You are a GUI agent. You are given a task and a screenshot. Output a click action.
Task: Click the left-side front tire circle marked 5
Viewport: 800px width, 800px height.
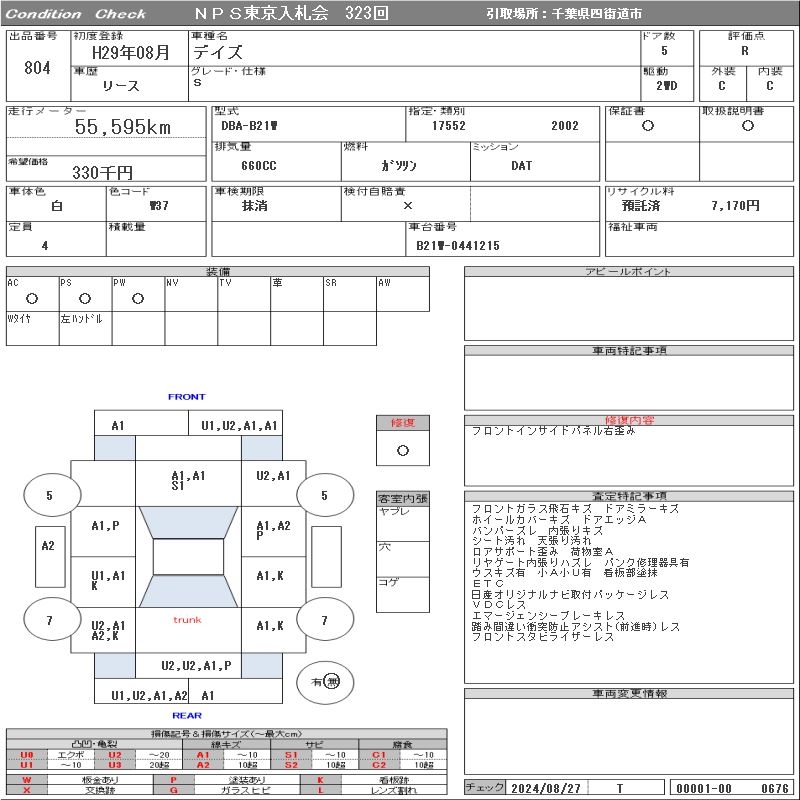[x=48, y=495]
